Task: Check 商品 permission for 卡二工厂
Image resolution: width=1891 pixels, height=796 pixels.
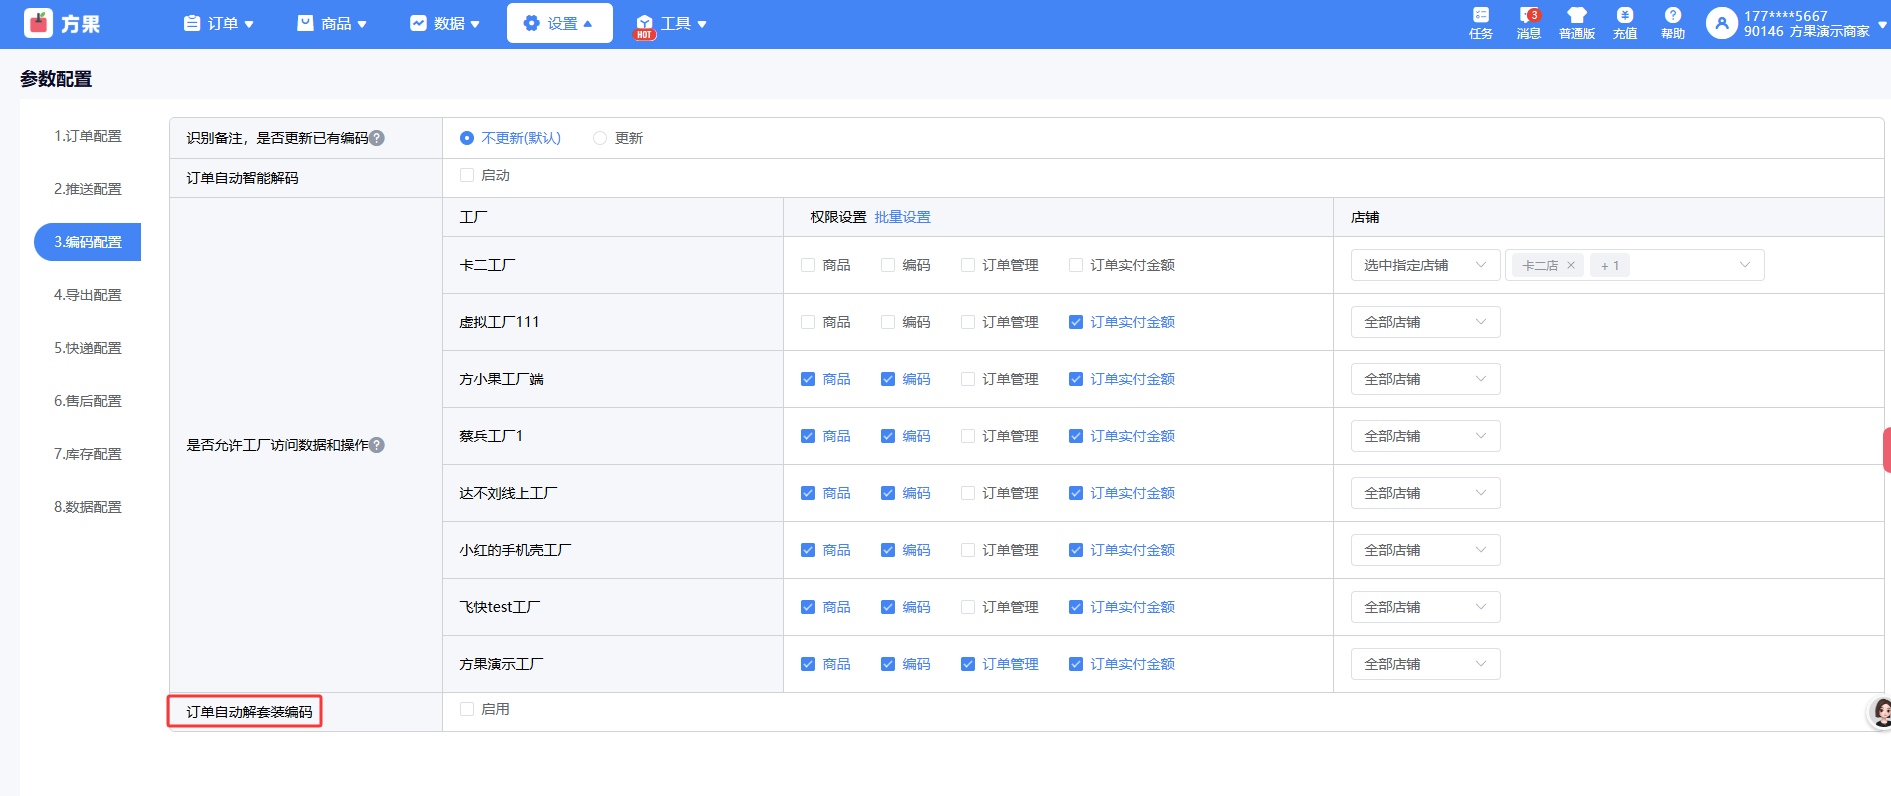Action: tap(808, 265)
